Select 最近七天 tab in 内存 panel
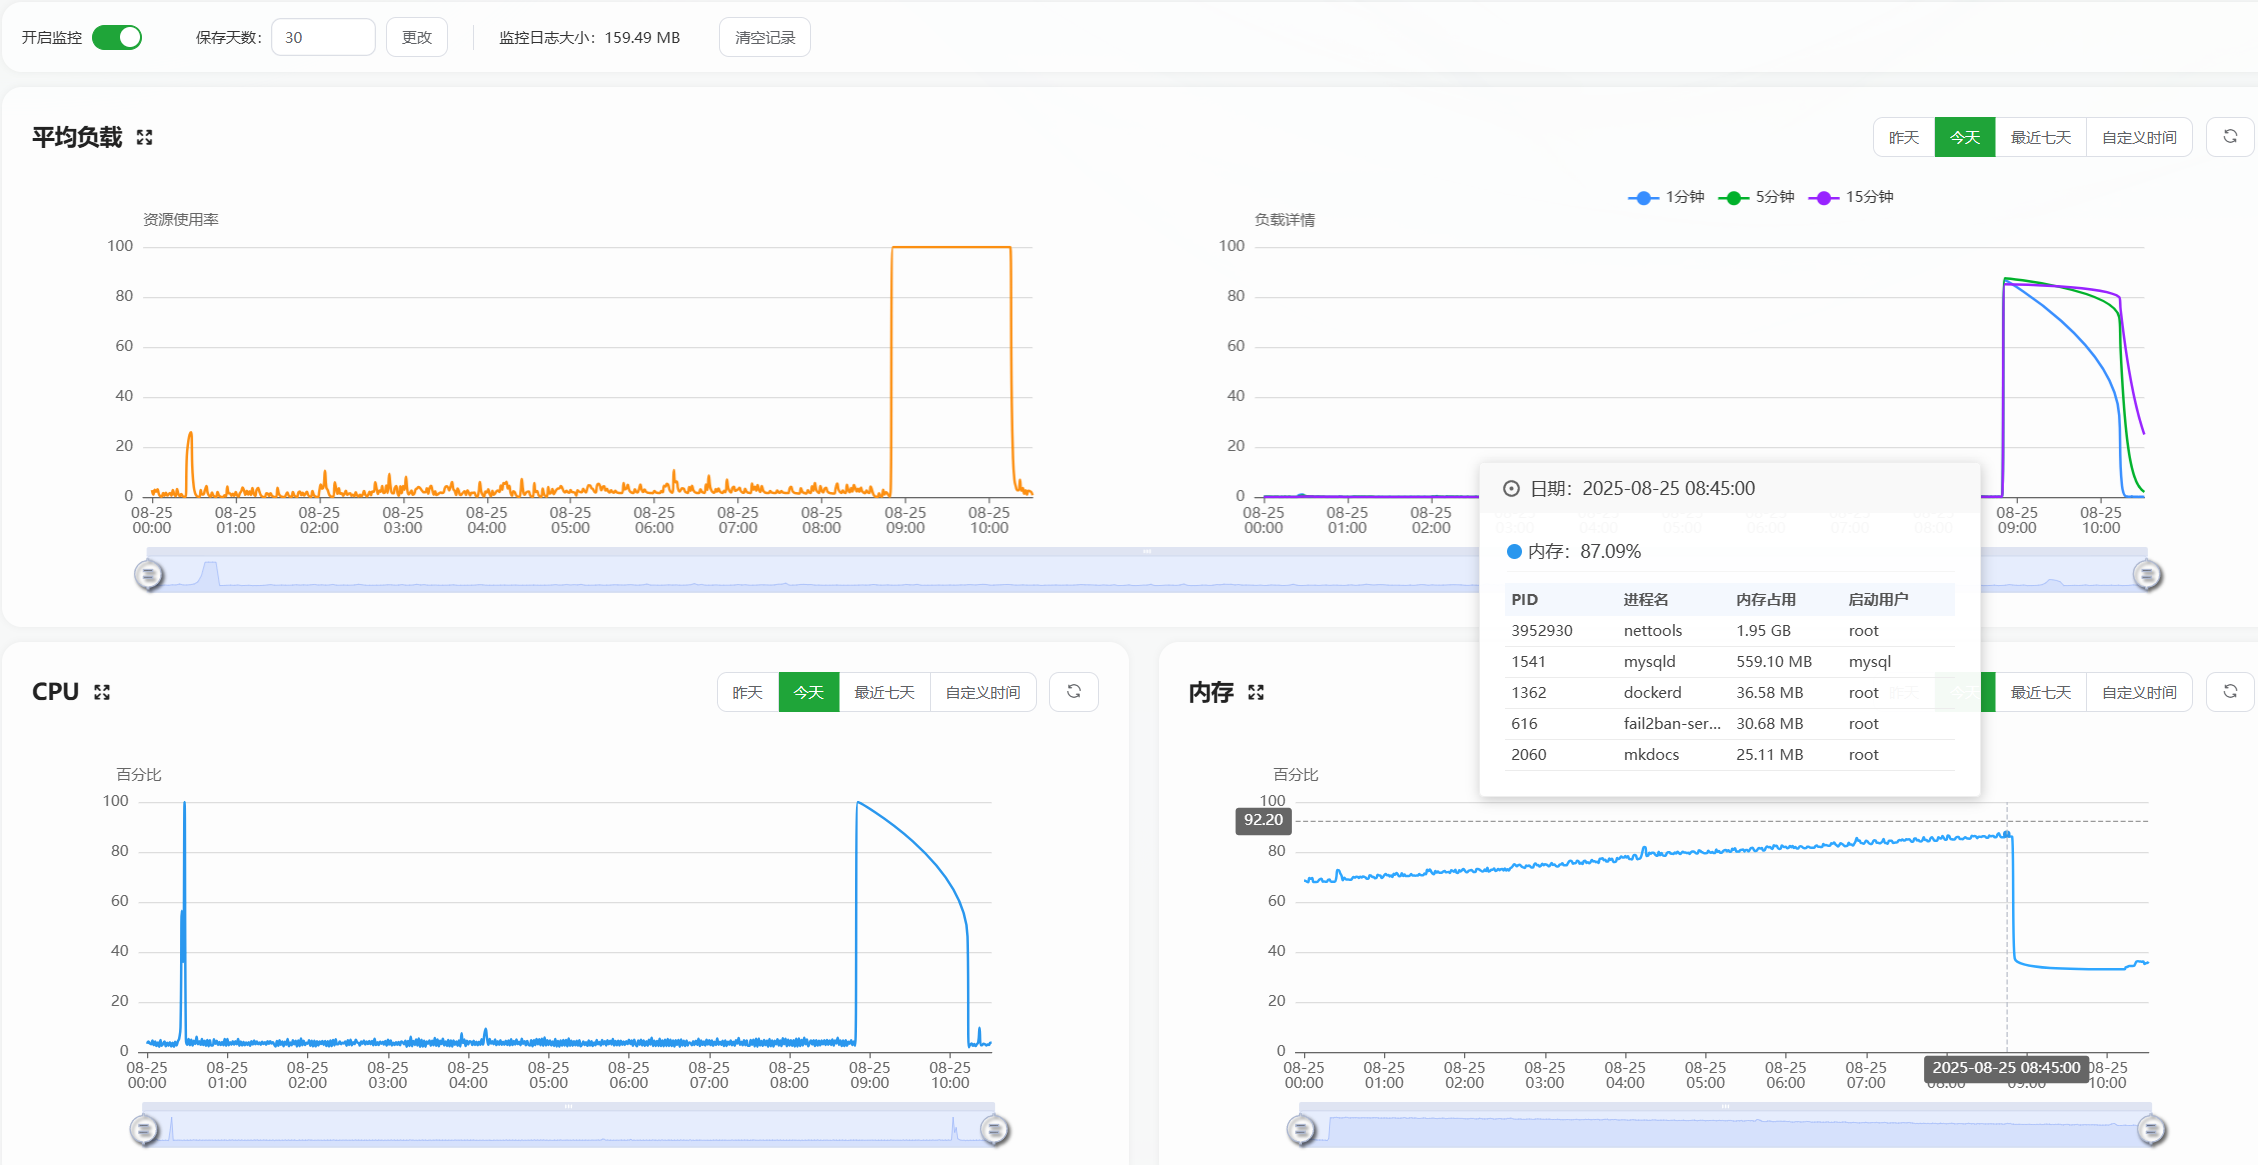The image size is (2258, 1165). 2041,692
